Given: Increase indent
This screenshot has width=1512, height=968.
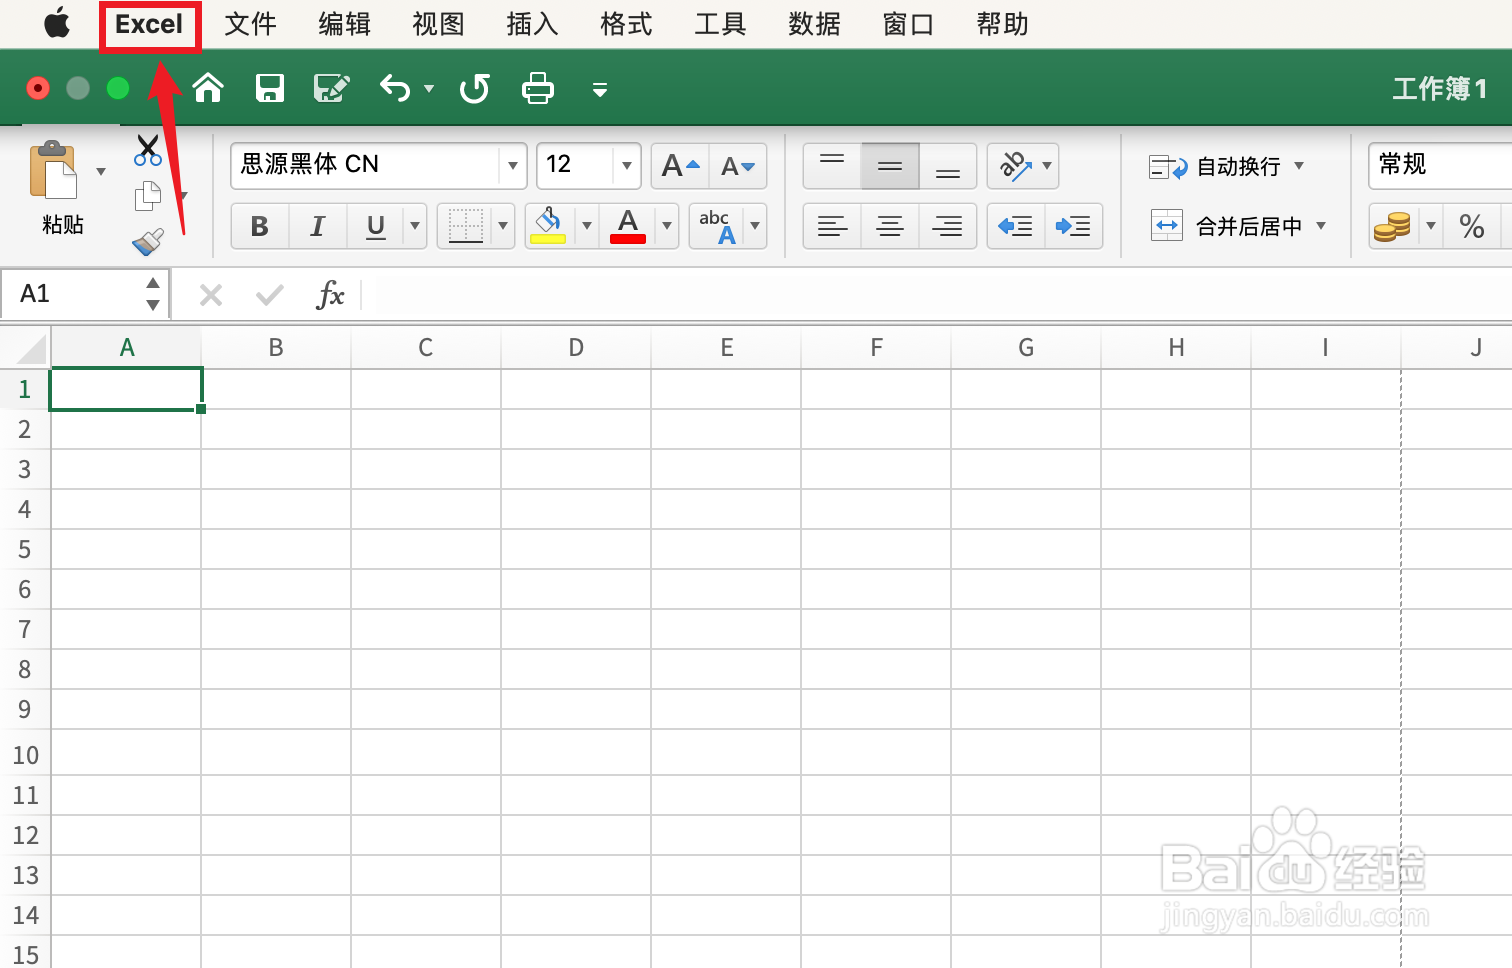Looking at the screenshot, I should [1074, 226].
